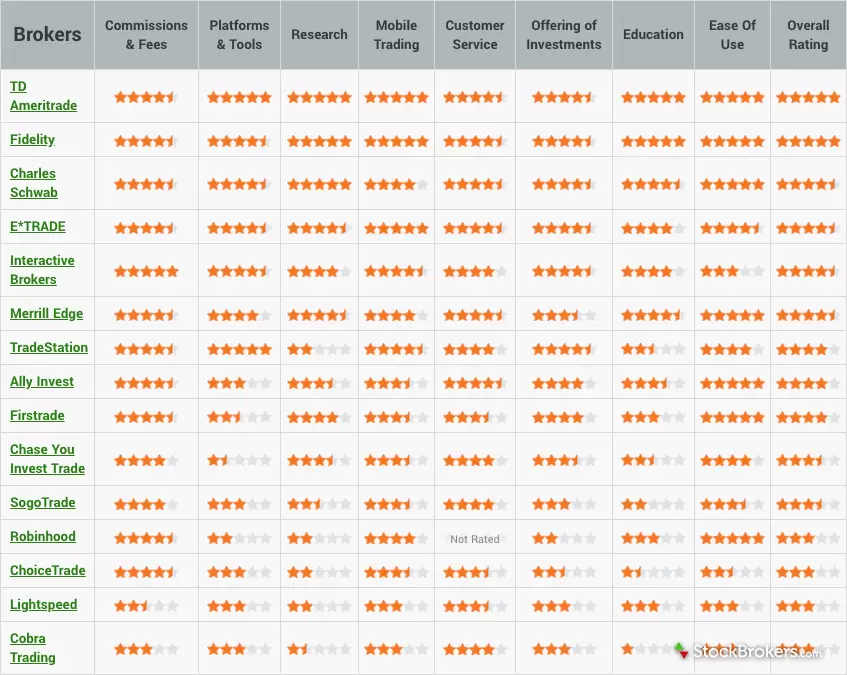Viewport: 847px width, 675px height.
Task: Follow the Charles Schwab link
Action: [33, 183]
